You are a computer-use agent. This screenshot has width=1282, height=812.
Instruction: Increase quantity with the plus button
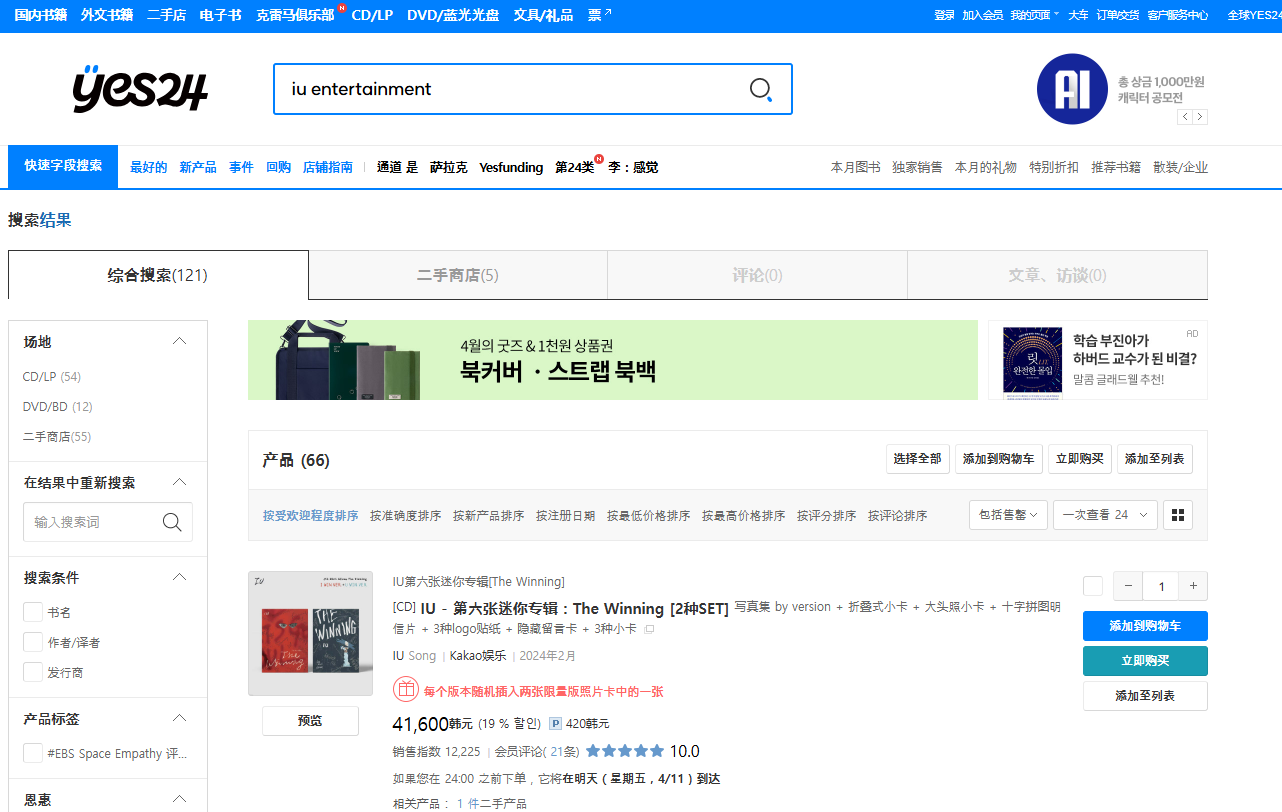(1193, 586)
